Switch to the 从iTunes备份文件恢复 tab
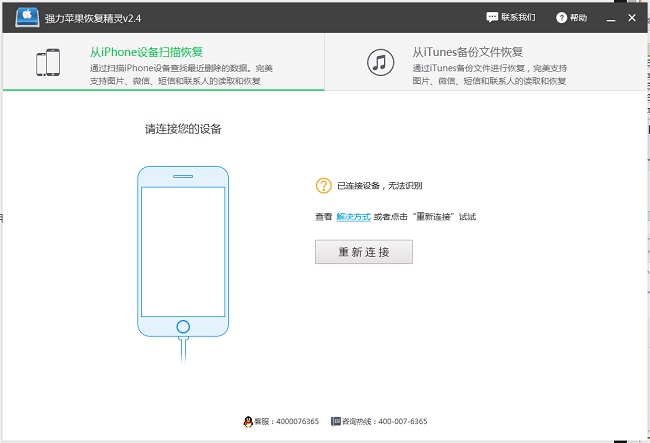Viewport: 650px width, 443px height. (468, 52)
